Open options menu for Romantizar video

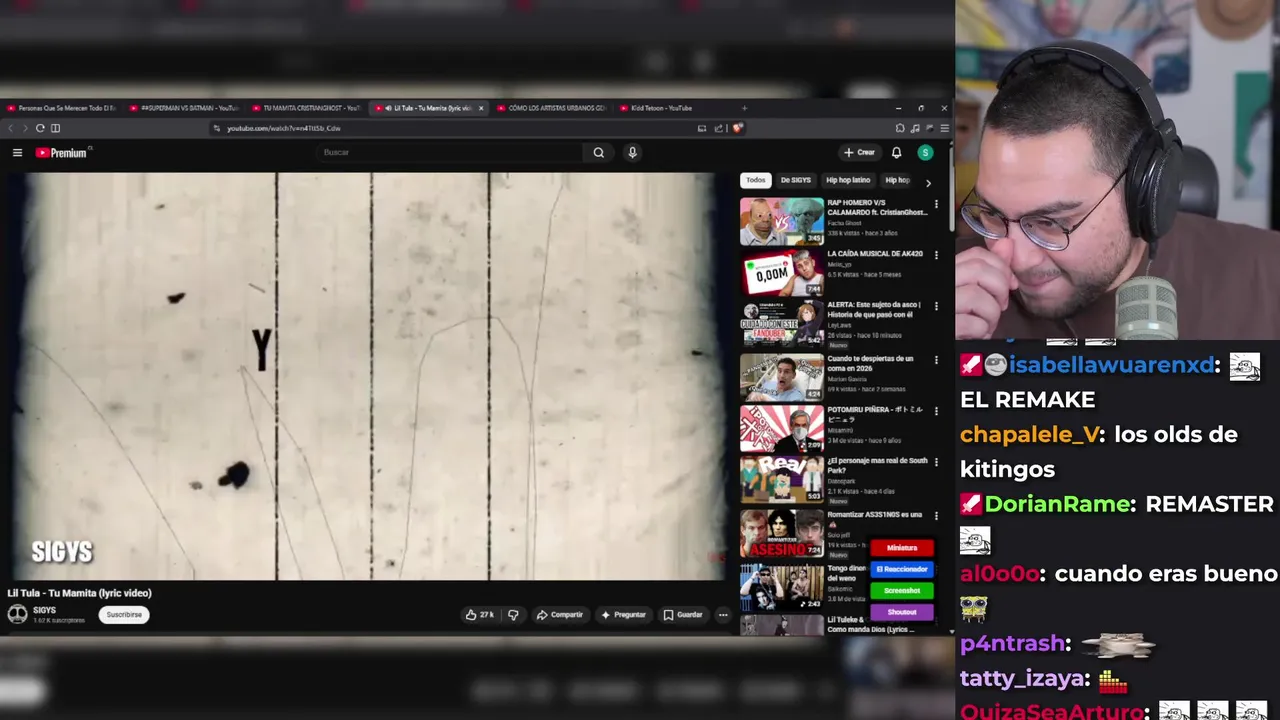936,516
